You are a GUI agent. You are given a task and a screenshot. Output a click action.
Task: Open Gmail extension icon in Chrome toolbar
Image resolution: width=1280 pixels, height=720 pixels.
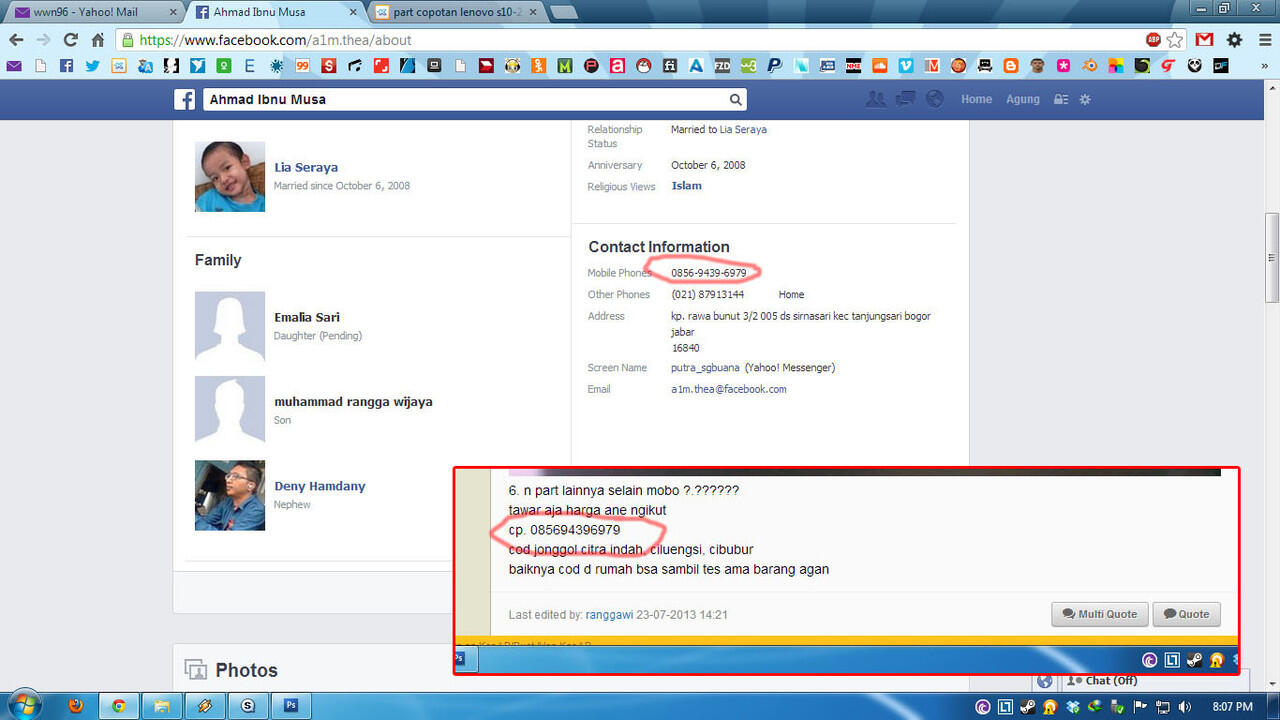[x=1204, y=40]
